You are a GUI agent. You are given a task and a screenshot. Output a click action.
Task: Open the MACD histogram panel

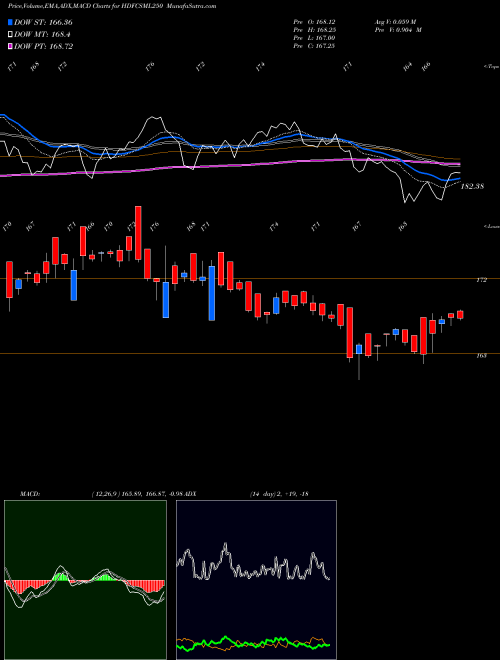click(85, 580)
